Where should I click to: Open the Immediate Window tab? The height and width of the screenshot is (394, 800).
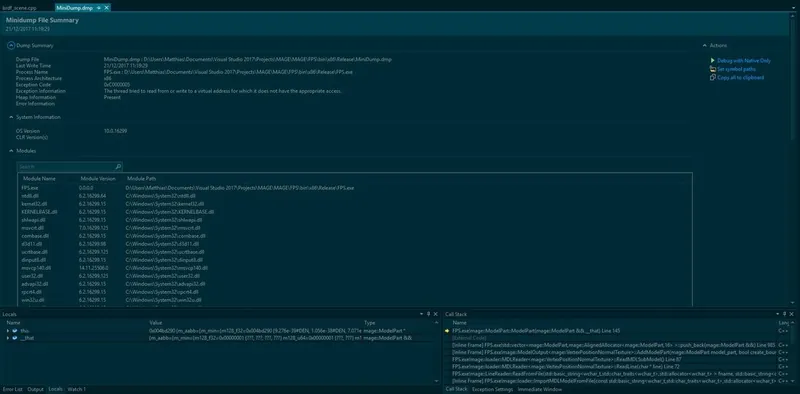539,389
